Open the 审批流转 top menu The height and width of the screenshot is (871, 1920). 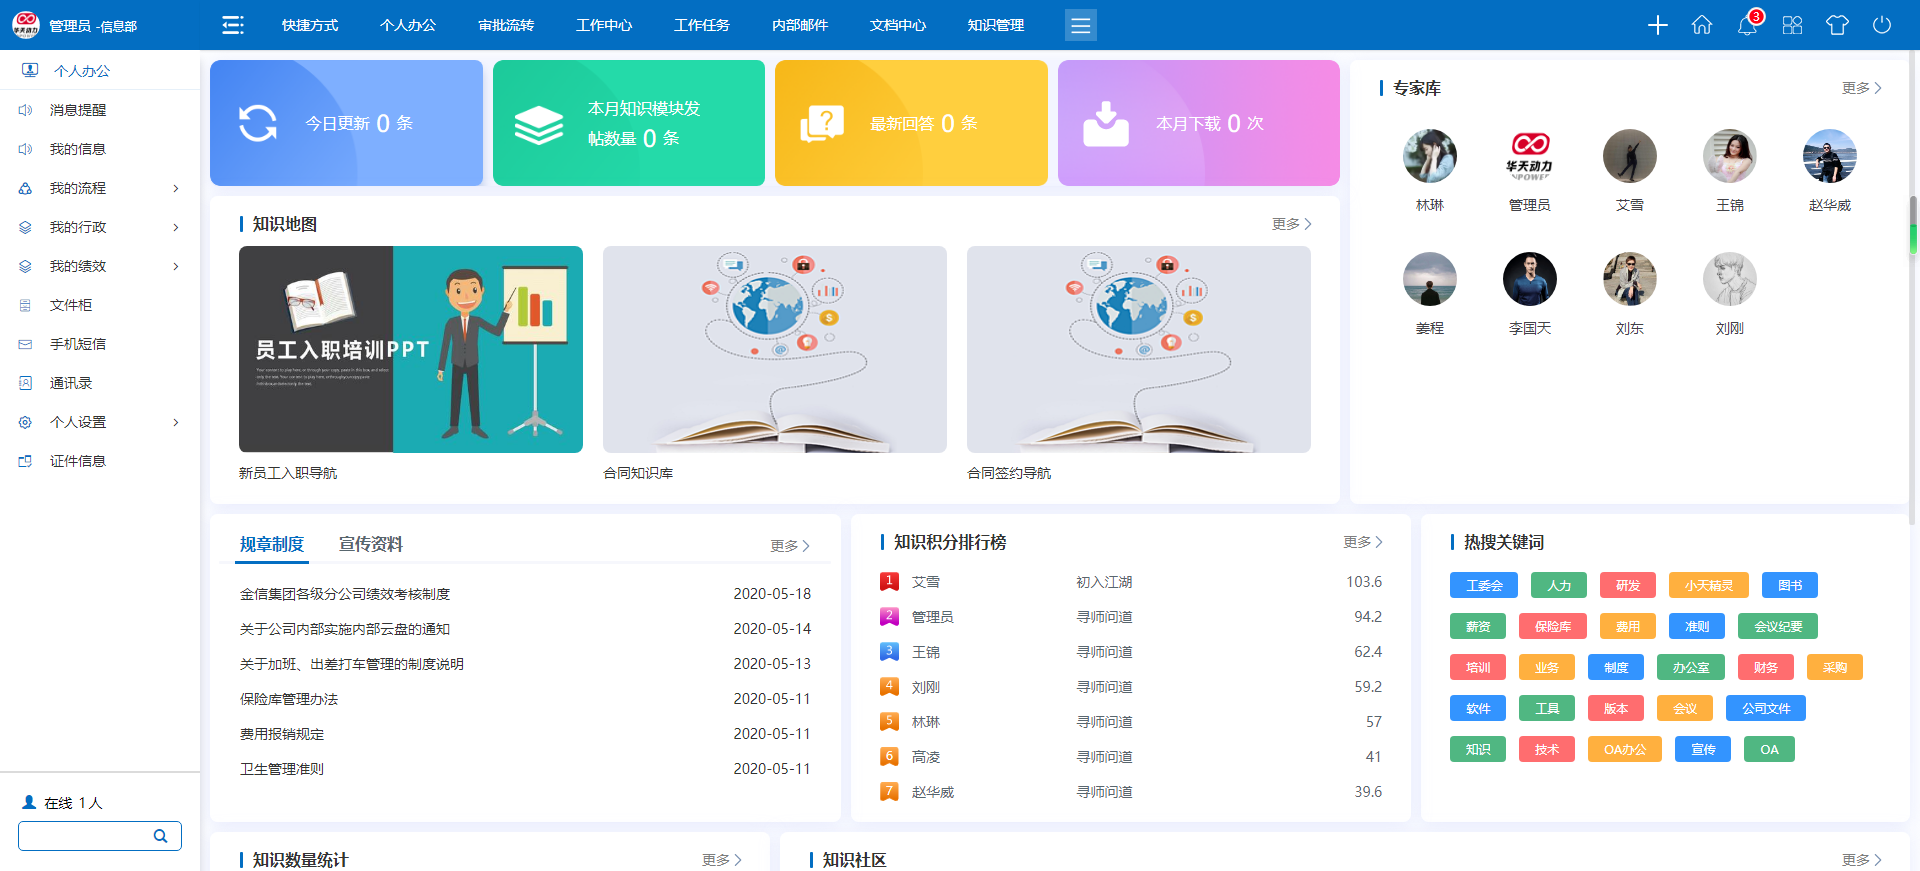tap(506, 25)
